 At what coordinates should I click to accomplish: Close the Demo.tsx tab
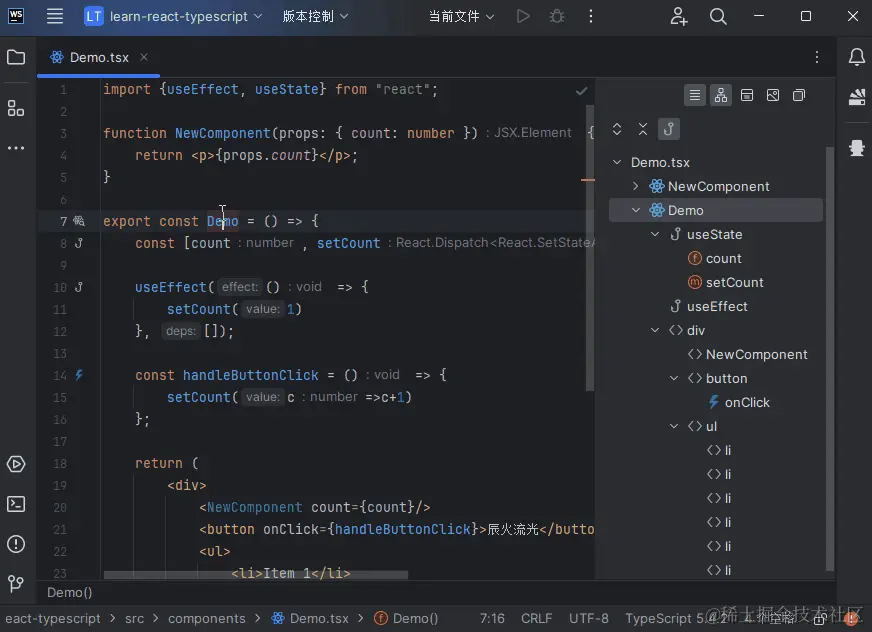pos(143,57)
